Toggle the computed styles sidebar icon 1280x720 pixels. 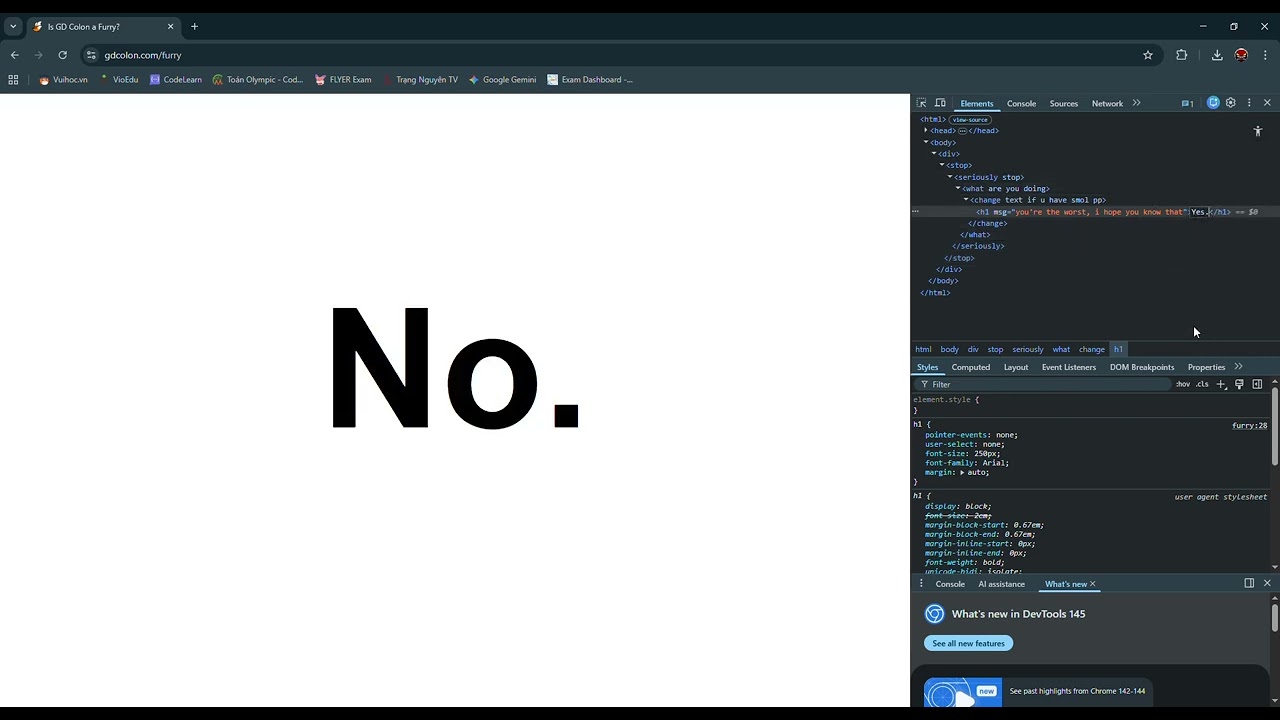[1257, 384]
